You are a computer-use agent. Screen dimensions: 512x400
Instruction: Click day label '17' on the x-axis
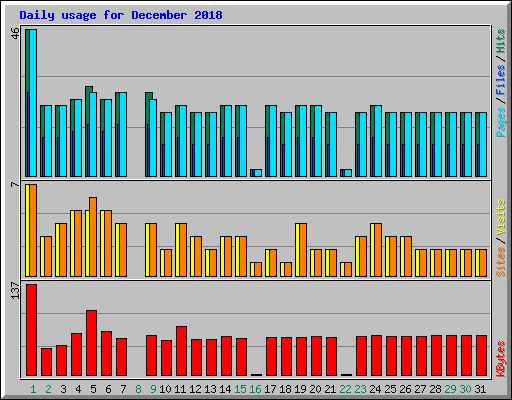[x=270, y=389]
